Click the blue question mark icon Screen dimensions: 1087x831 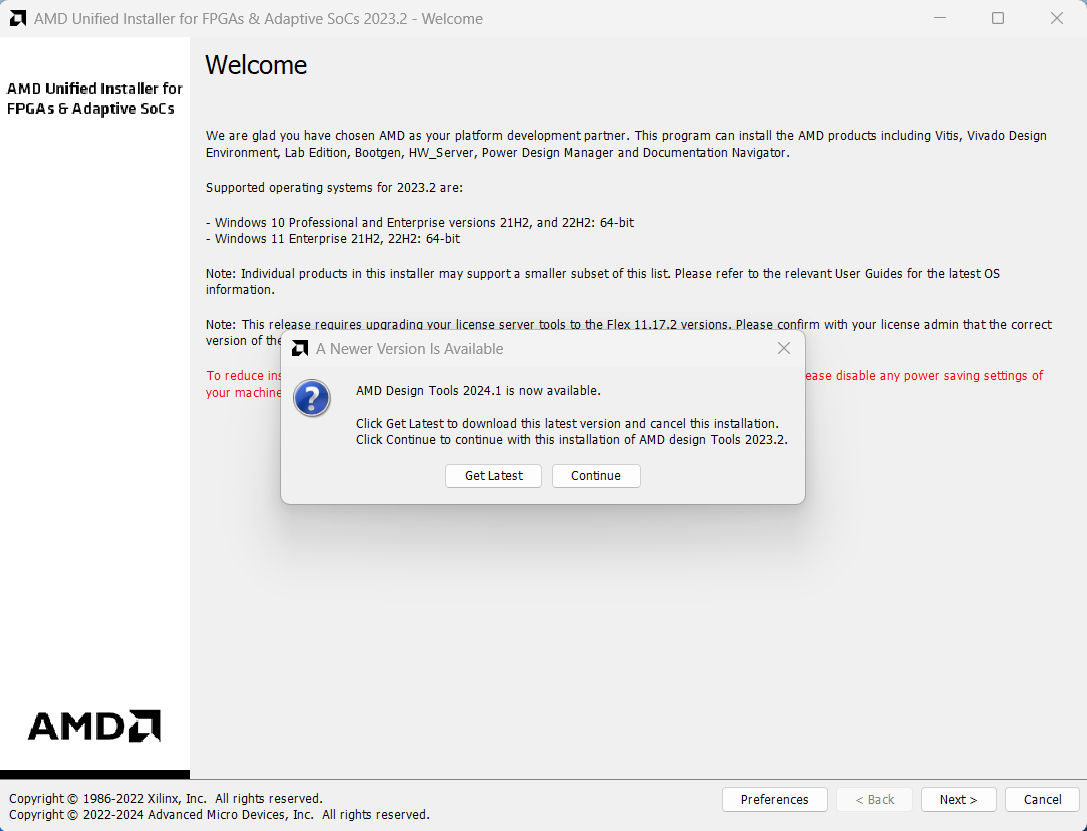tap(312, 398)
